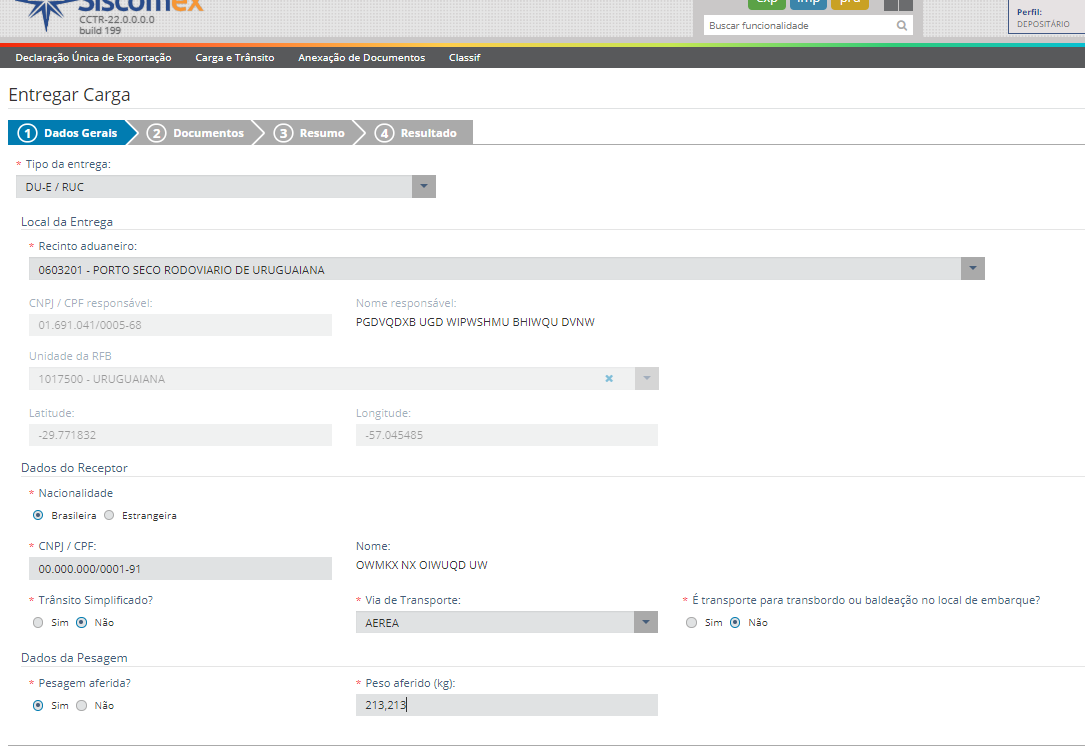This screenshot has height=746, width=1085.
Task: Select Brasileira nationality radio button
Action: click(x=38, y=516)
